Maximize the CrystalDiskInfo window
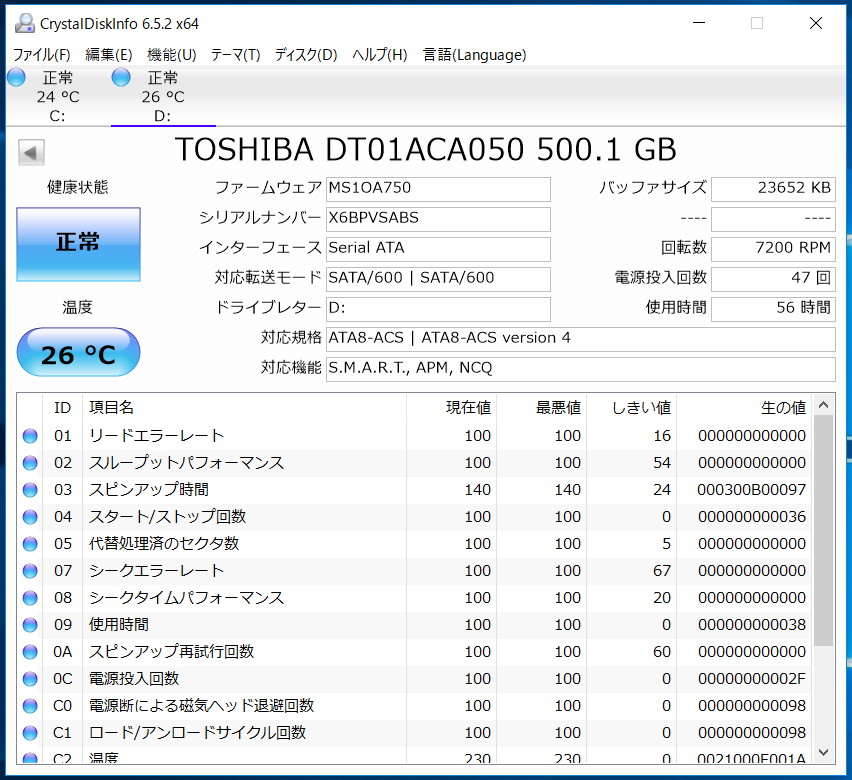Image resolution: width=852 pixels, height=780 pixels. pos(757,23)
